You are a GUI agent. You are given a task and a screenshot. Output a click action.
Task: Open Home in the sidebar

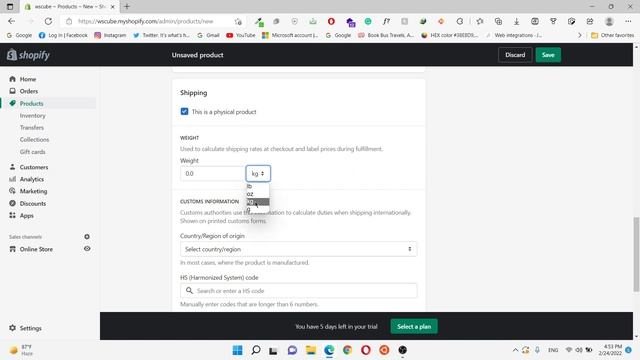[x=28, y=79]
